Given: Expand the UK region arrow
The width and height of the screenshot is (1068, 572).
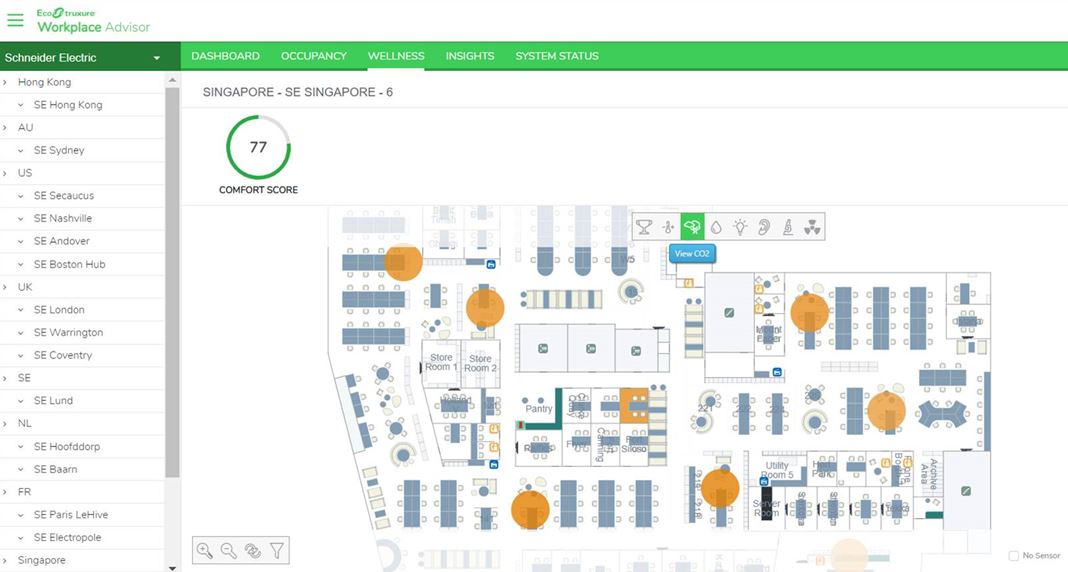Looking at the screenshot, I should click(x=5, y=287).
